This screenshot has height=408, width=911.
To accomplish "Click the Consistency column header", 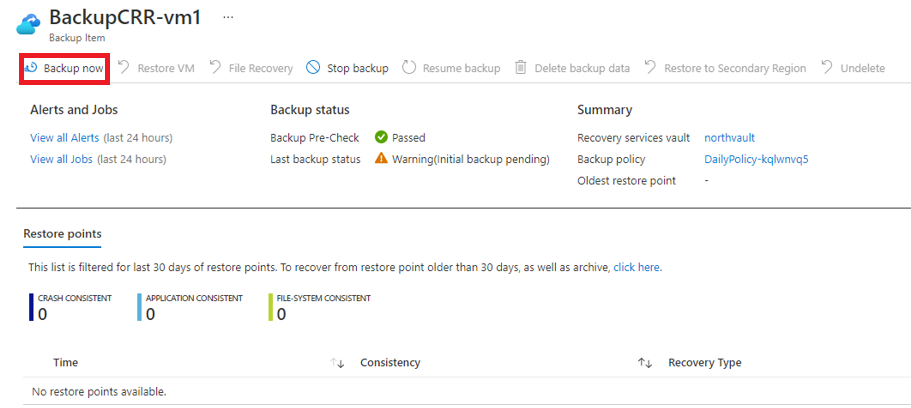I will tap(390, 363).
